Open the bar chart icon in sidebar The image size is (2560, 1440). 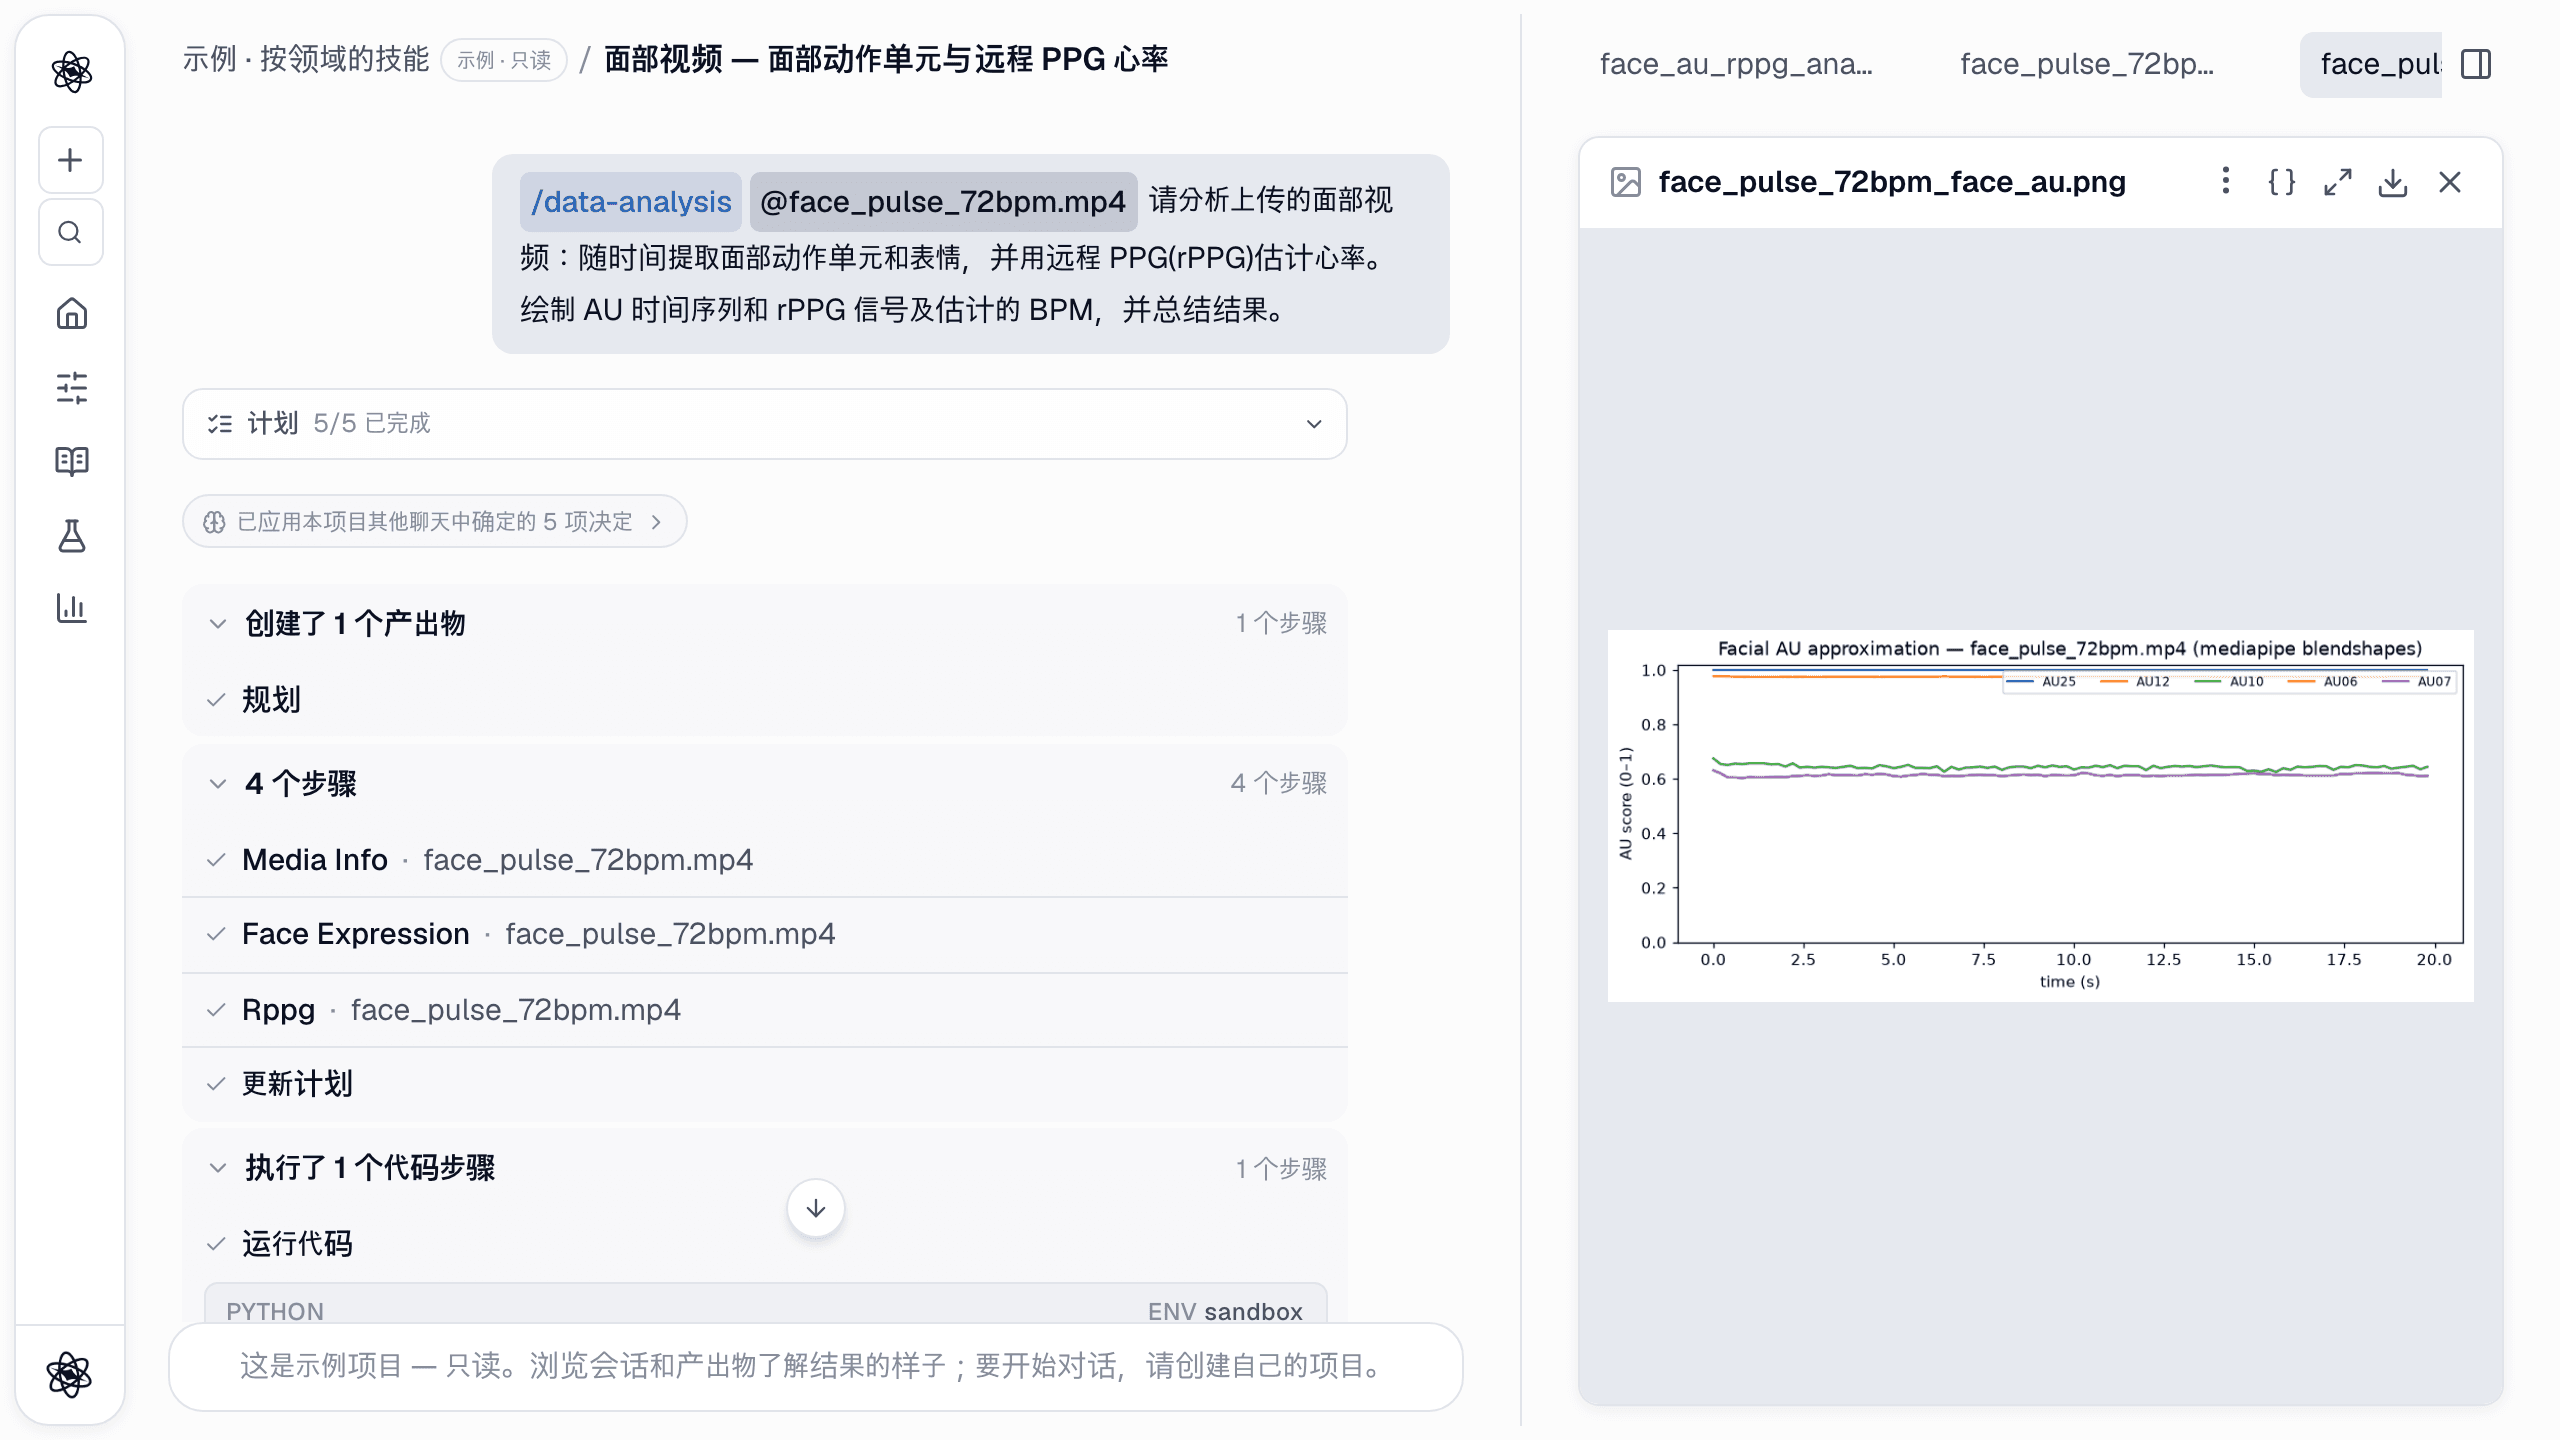tap(71, 608)
